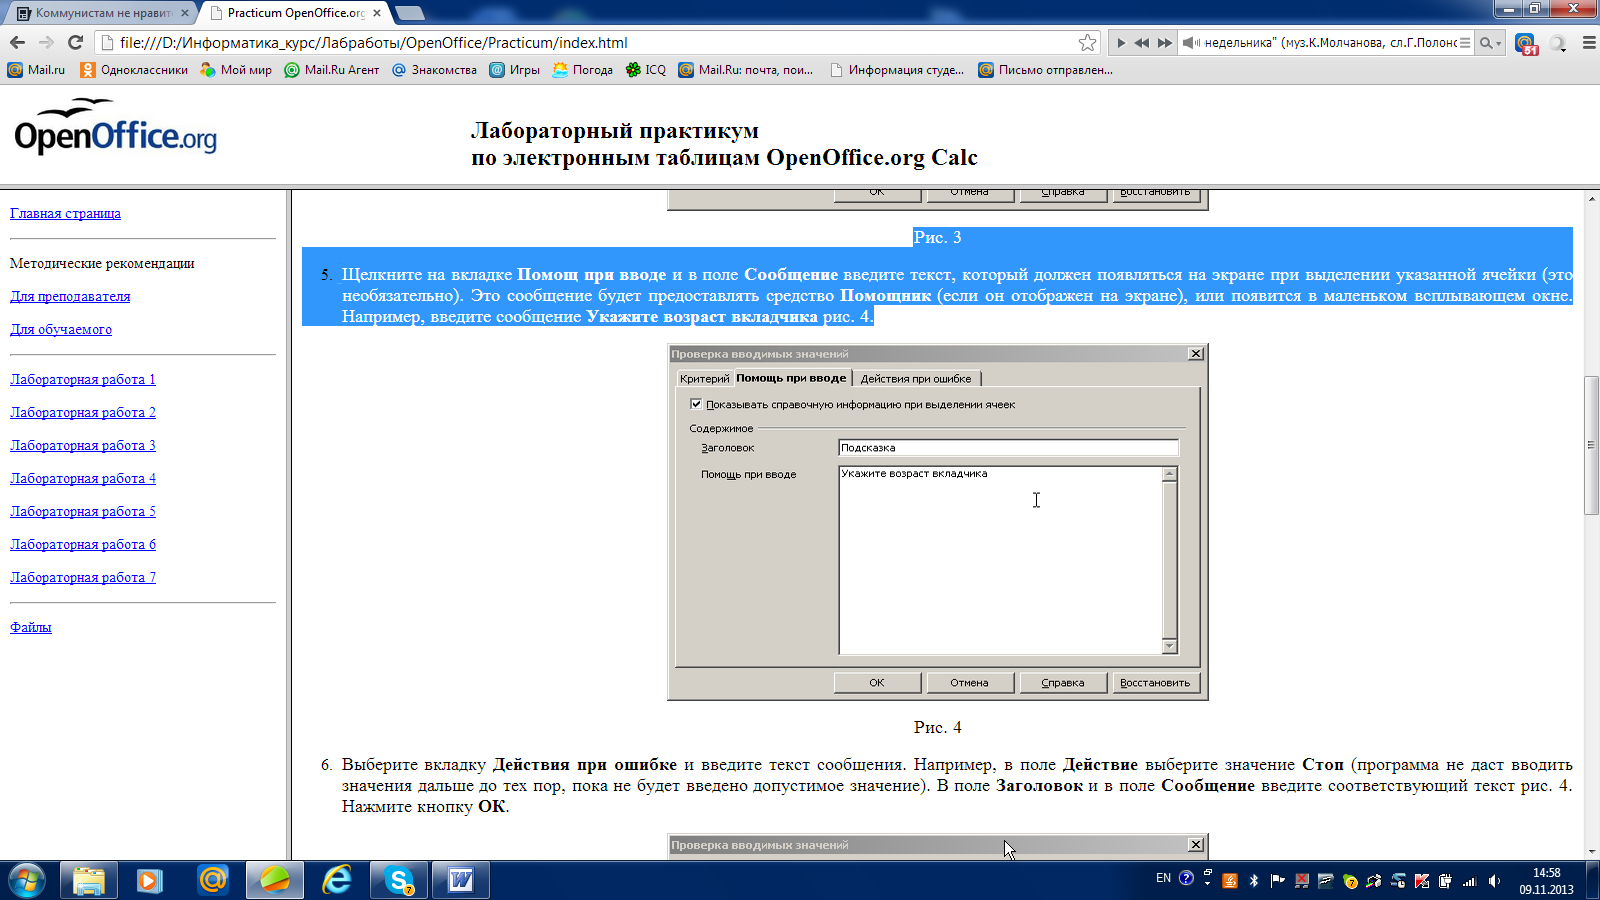Open Одноклассники bookmark
The width and height of the screenshot is (1600, 900).
coord(134,70)
